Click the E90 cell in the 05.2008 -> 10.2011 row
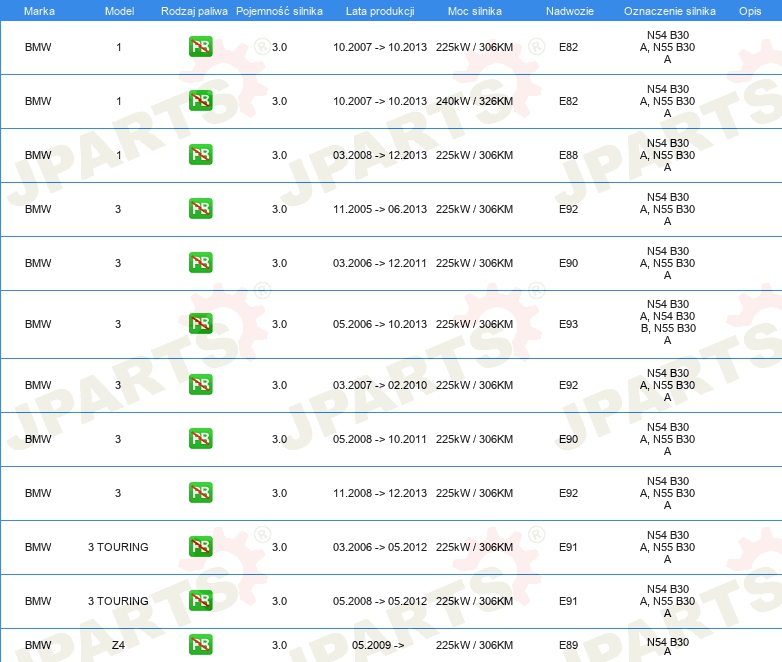This screenshot has width=782, height=662. [568, 439]
